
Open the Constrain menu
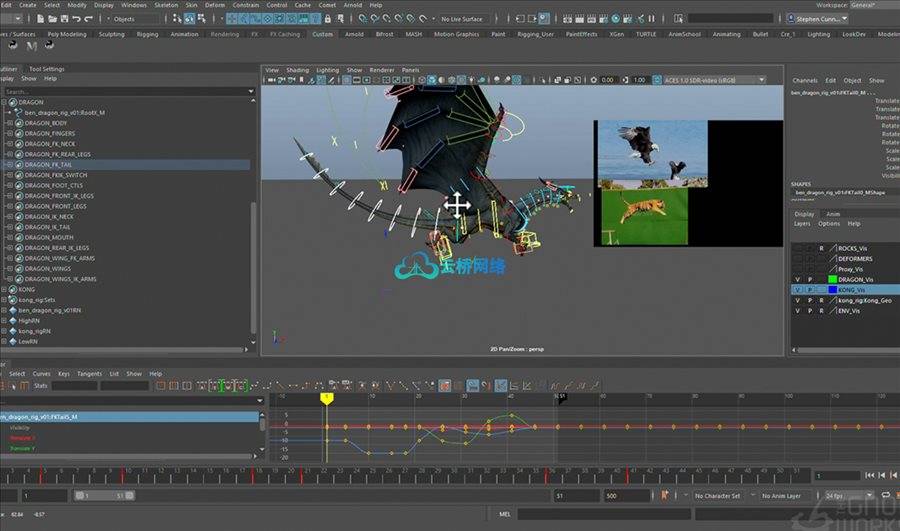tap(246, 5)
